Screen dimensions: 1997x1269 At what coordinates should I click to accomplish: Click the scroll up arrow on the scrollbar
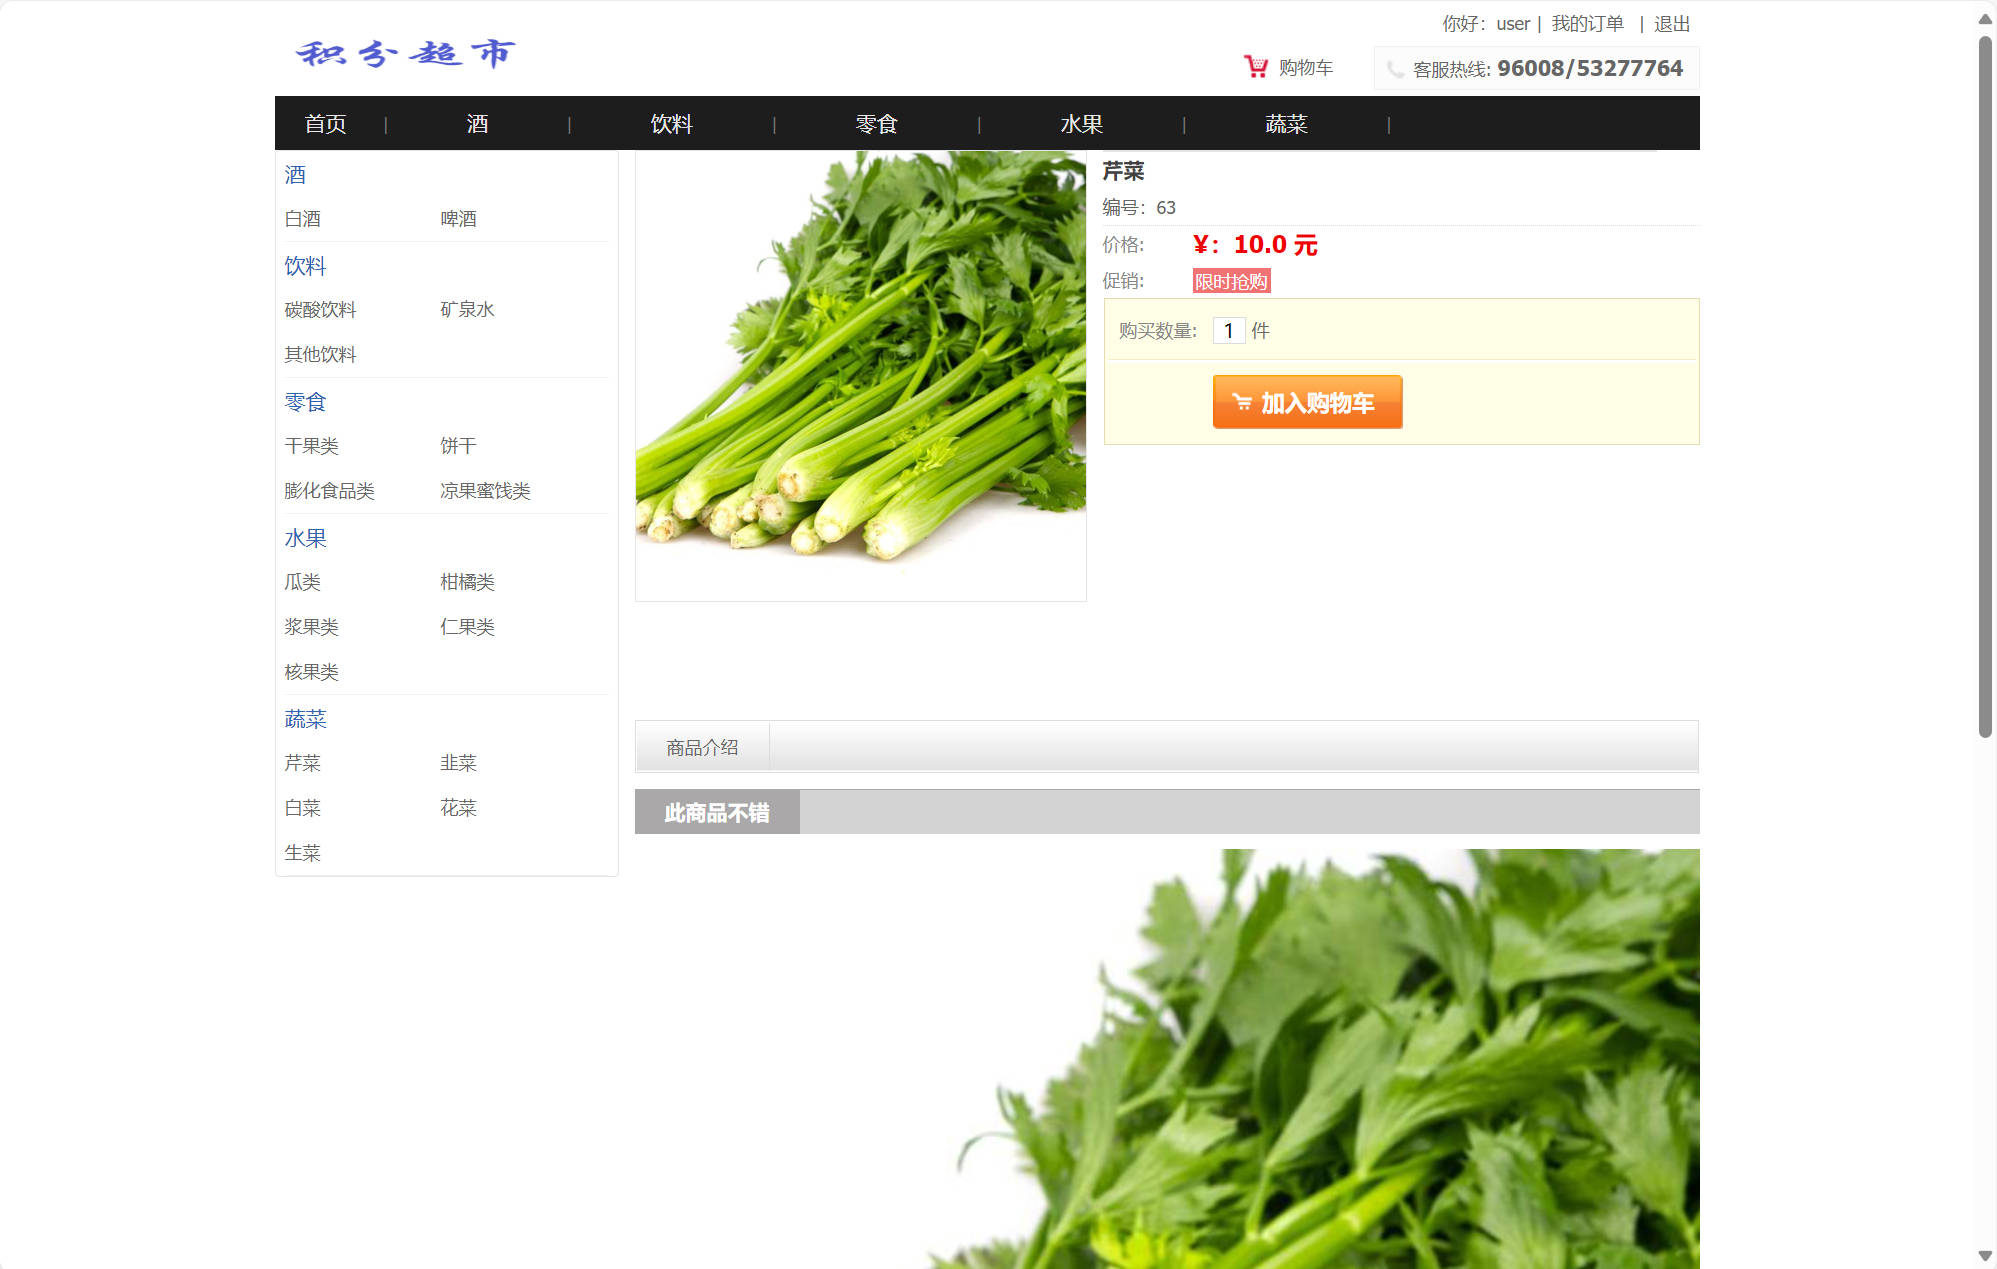(x=1984, y=19)
